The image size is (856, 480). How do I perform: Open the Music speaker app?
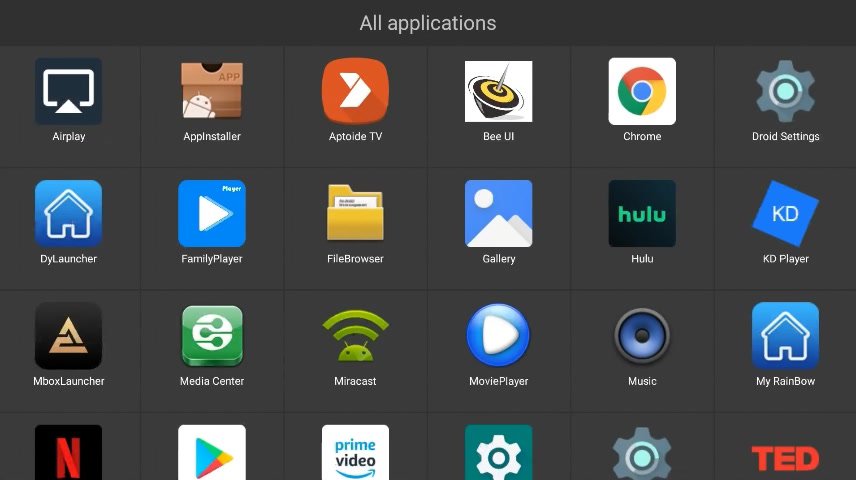coord(642,336)
